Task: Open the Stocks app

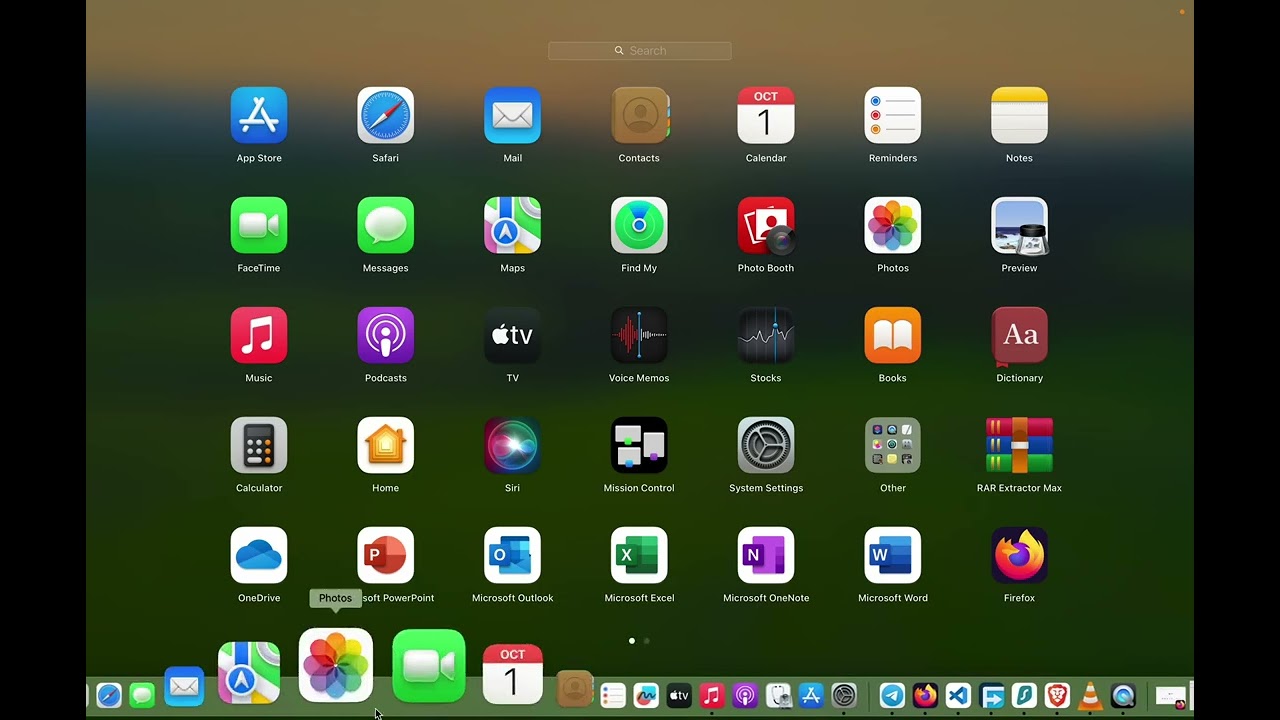Action: [766, 335]
